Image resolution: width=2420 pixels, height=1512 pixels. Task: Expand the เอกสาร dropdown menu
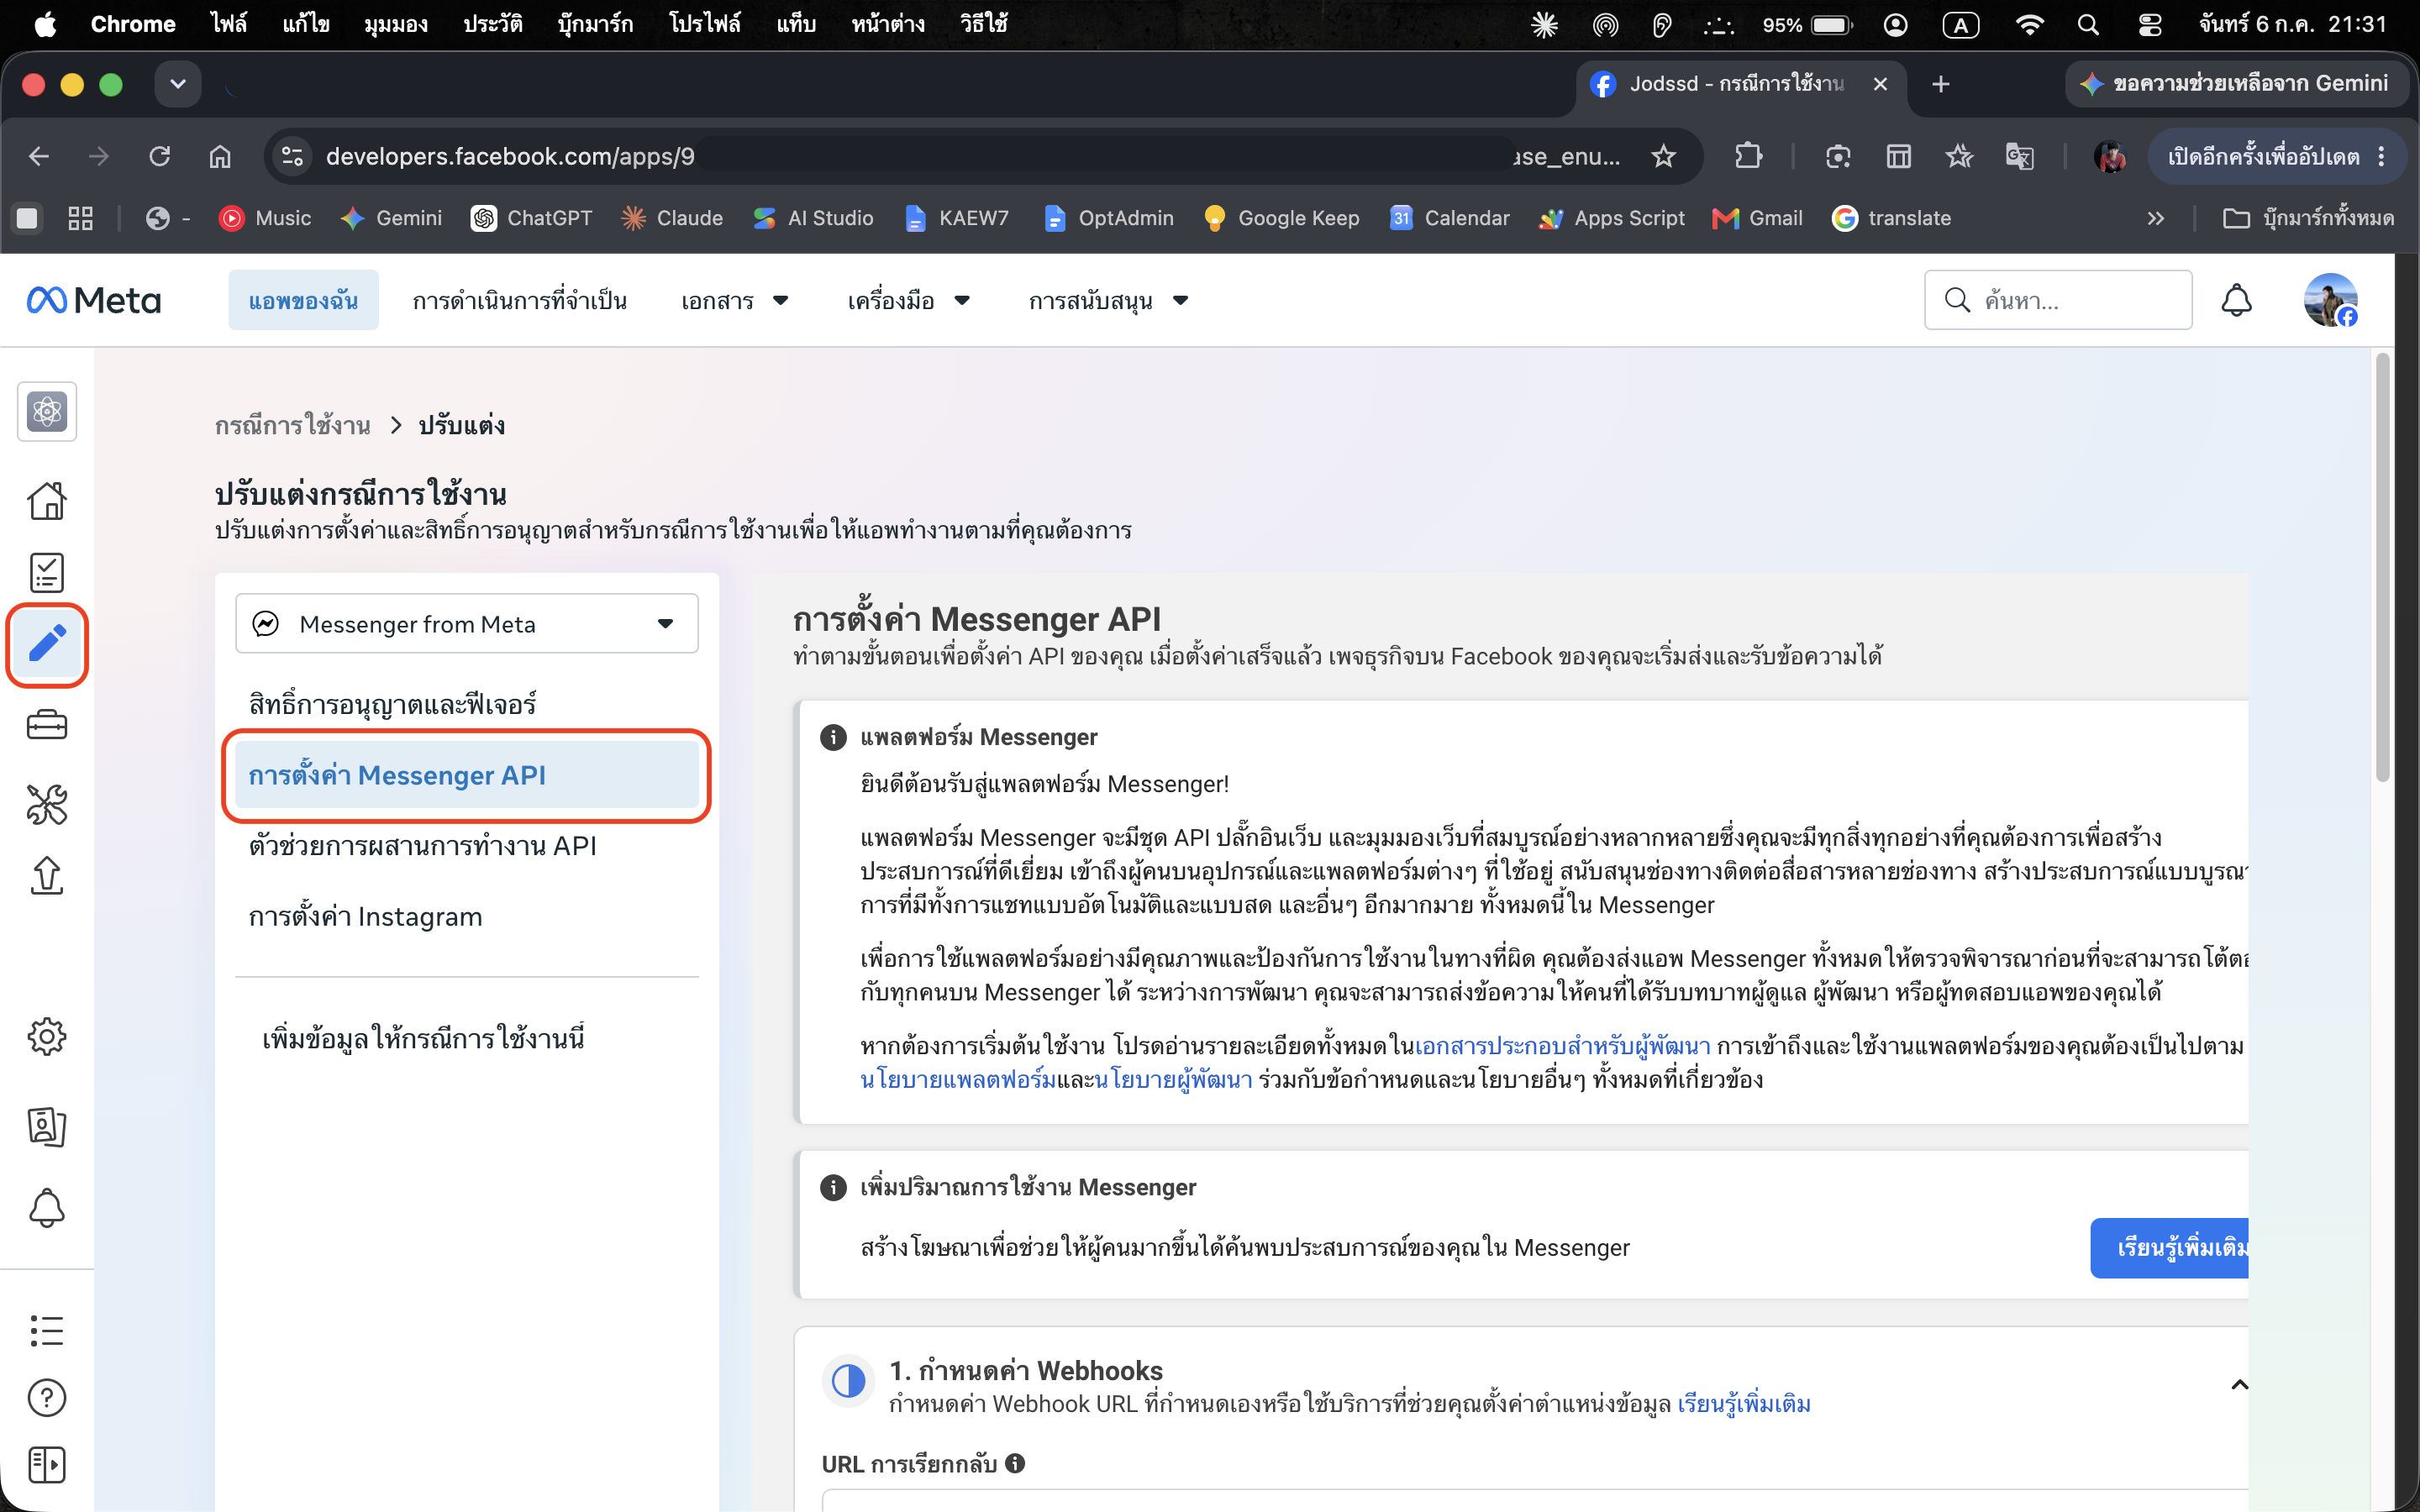735,300
